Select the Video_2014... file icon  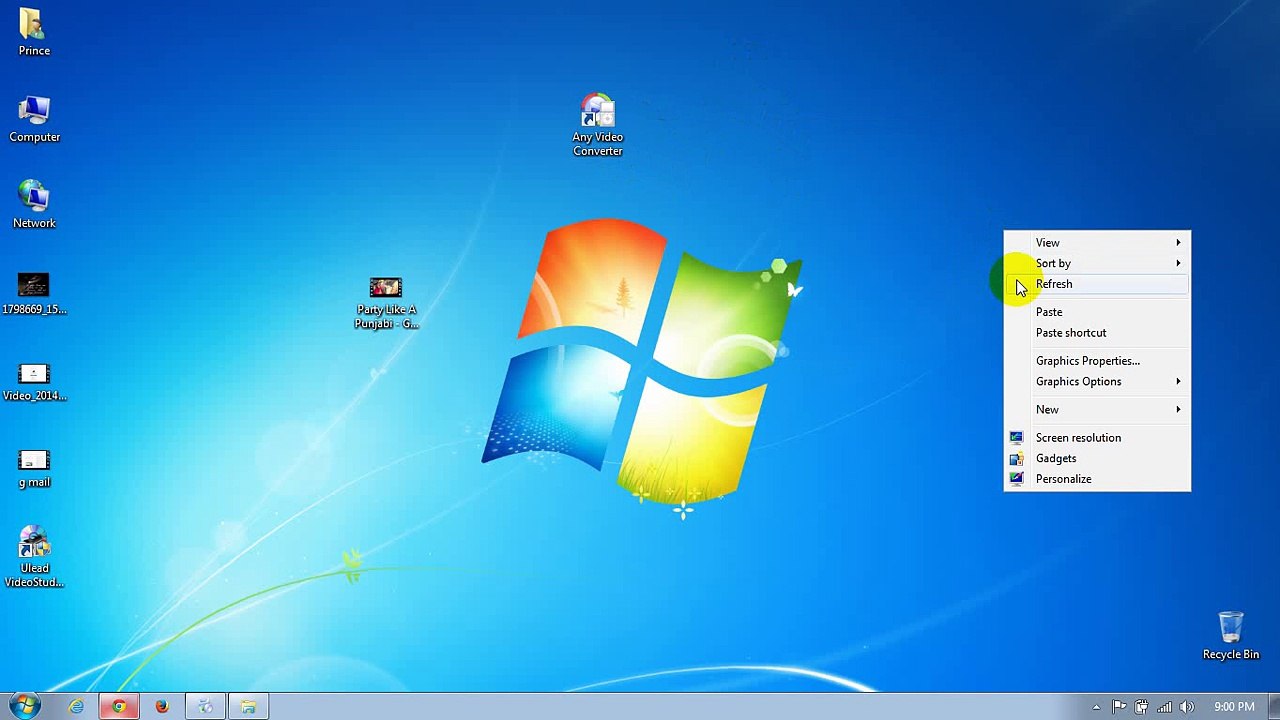pyautogui.click(x=34, y=381)
